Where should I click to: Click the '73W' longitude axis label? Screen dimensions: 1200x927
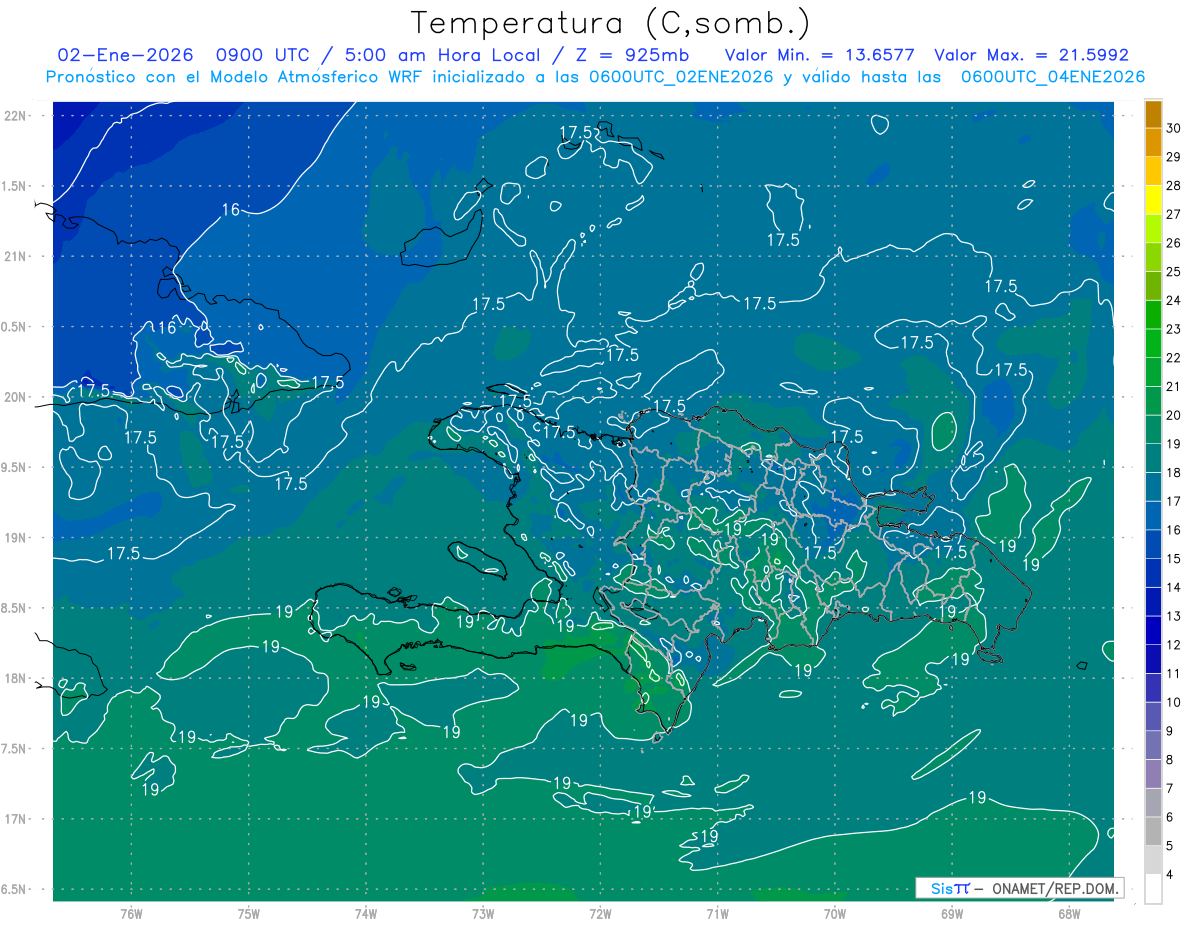(x=483, y=914)
